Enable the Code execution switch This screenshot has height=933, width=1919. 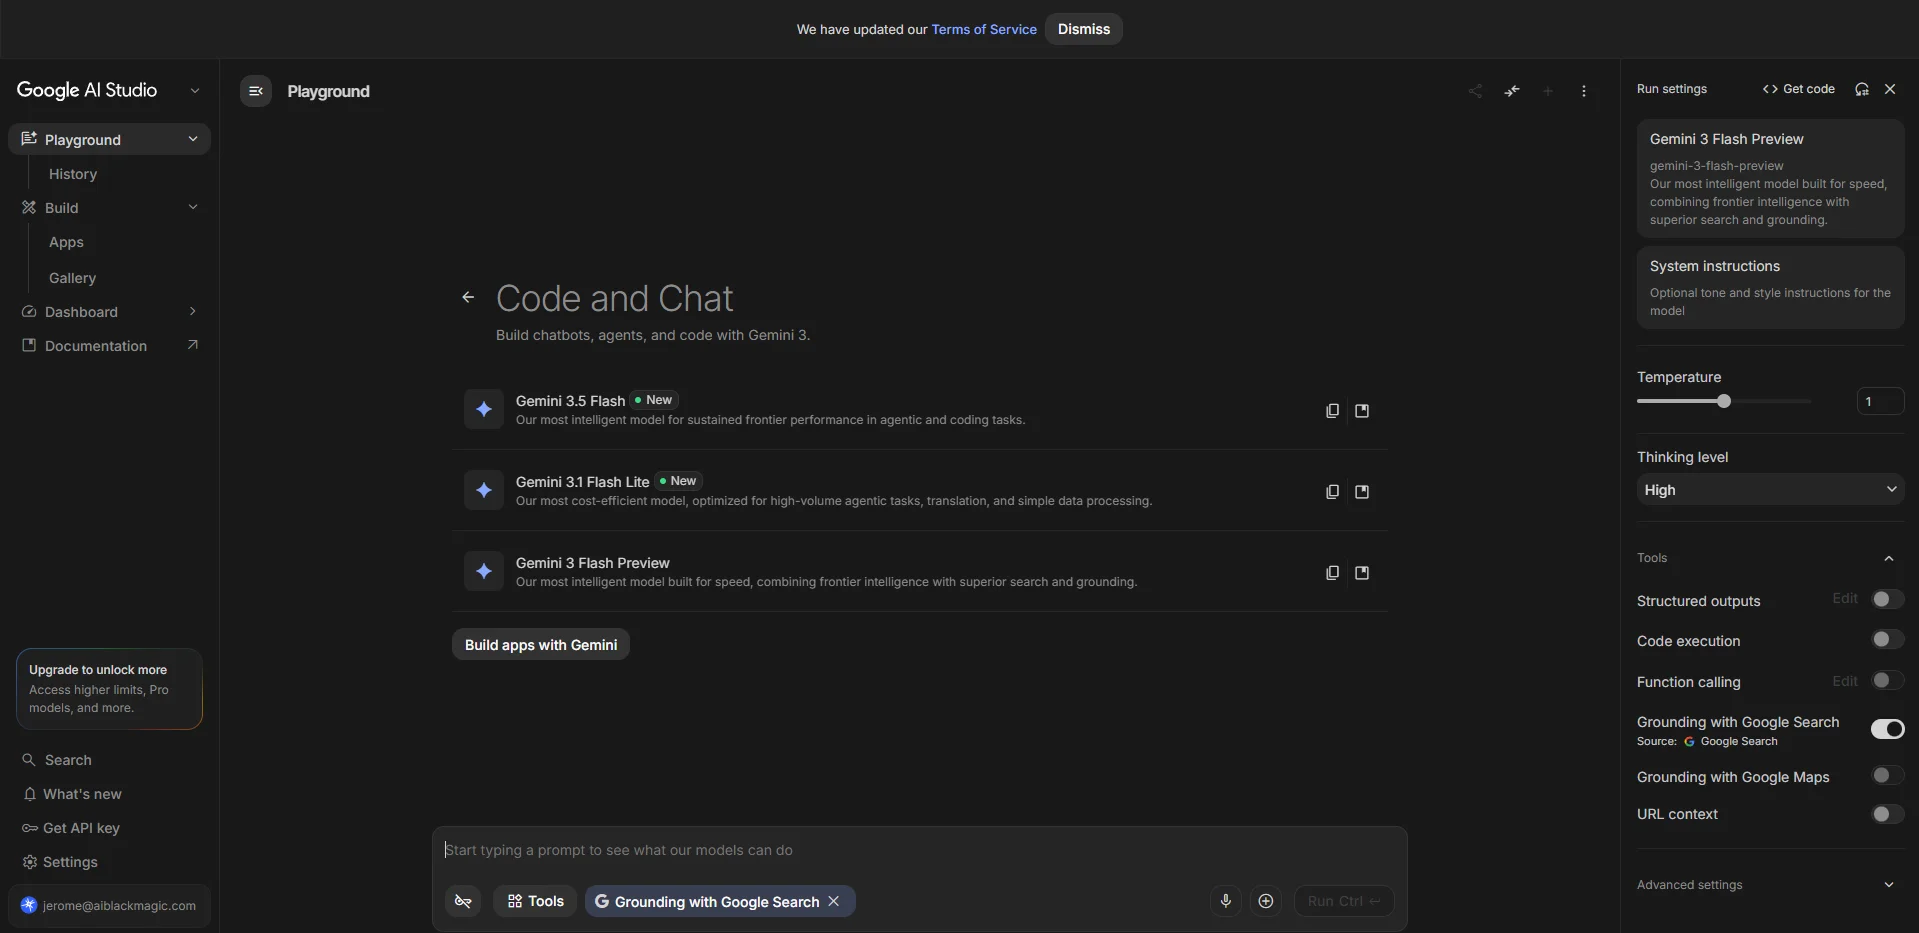pos(1888,640)
